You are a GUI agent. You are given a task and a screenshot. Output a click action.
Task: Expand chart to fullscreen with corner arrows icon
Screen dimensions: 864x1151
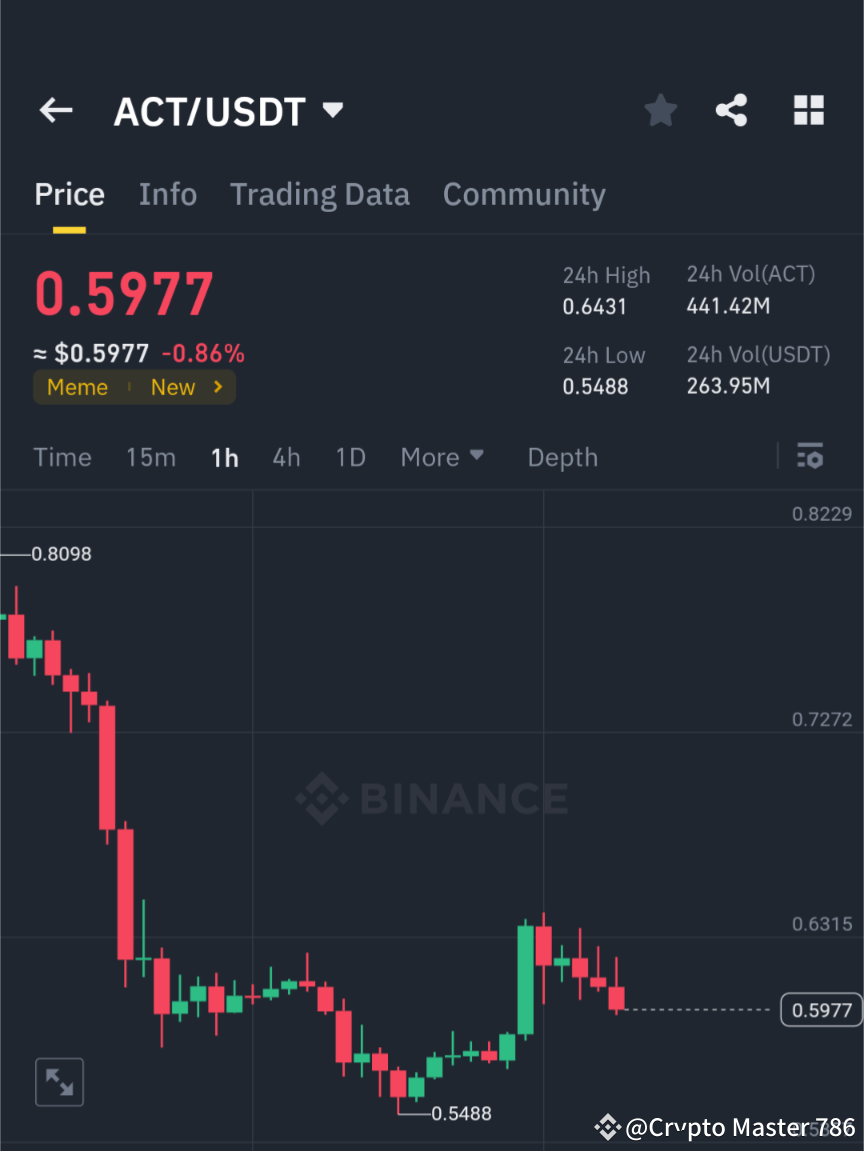(59, 1081)
